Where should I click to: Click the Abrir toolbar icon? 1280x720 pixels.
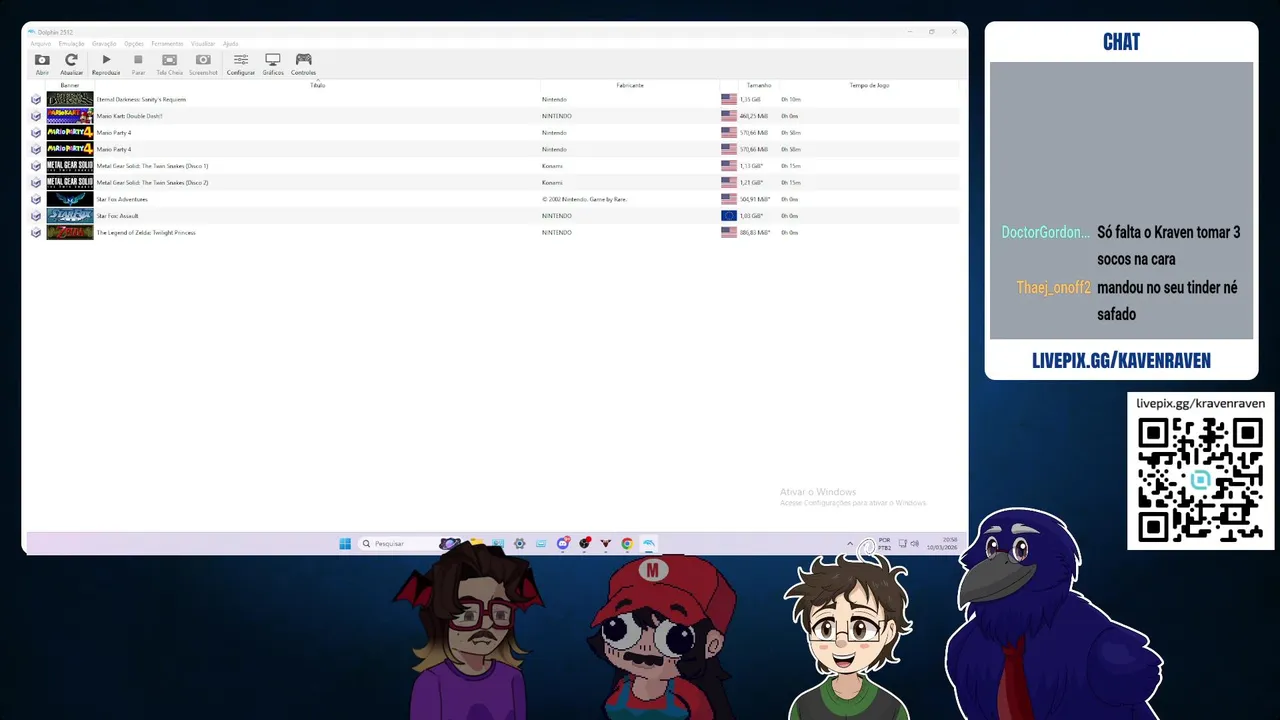pyautogui.click(x=42, y=64)
